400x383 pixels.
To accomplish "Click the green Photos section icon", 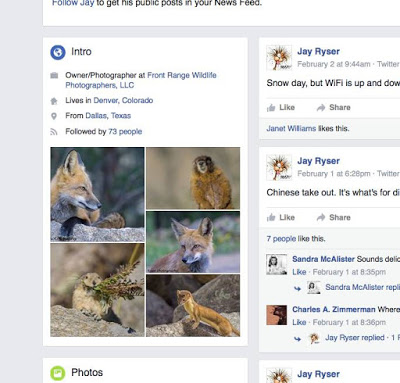I will coord(58,373).
